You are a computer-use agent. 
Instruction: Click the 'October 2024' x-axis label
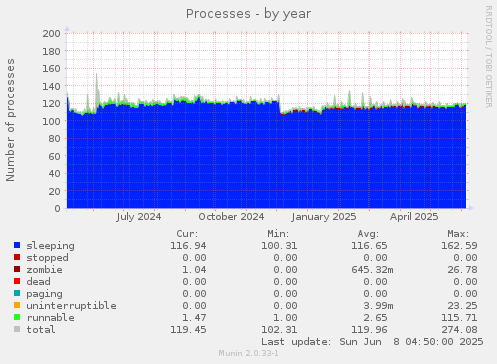click(x=231, y=217)
